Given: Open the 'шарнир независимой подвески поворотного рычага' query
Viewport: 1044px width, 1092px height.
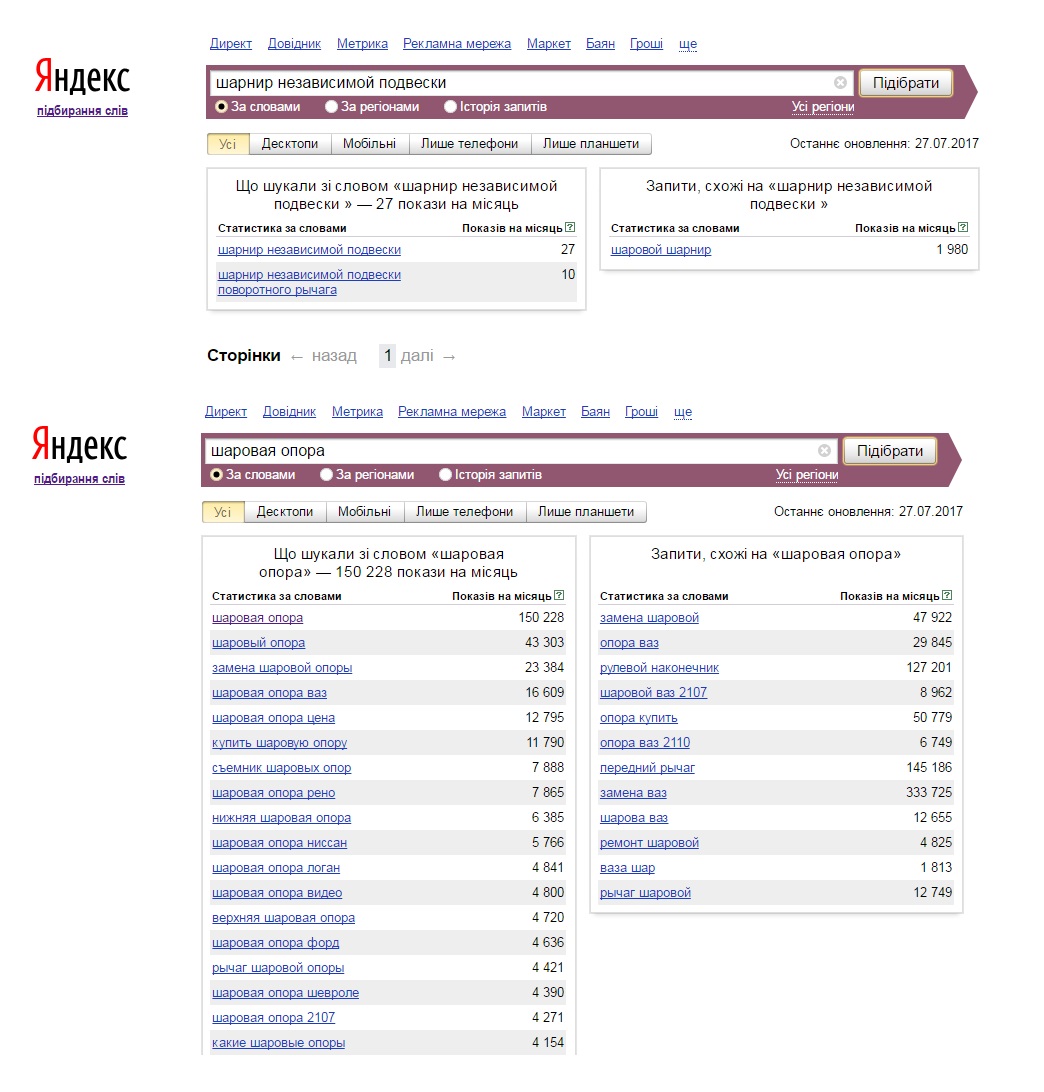Looking at the screenshot, I should click(x=309, y=282).
